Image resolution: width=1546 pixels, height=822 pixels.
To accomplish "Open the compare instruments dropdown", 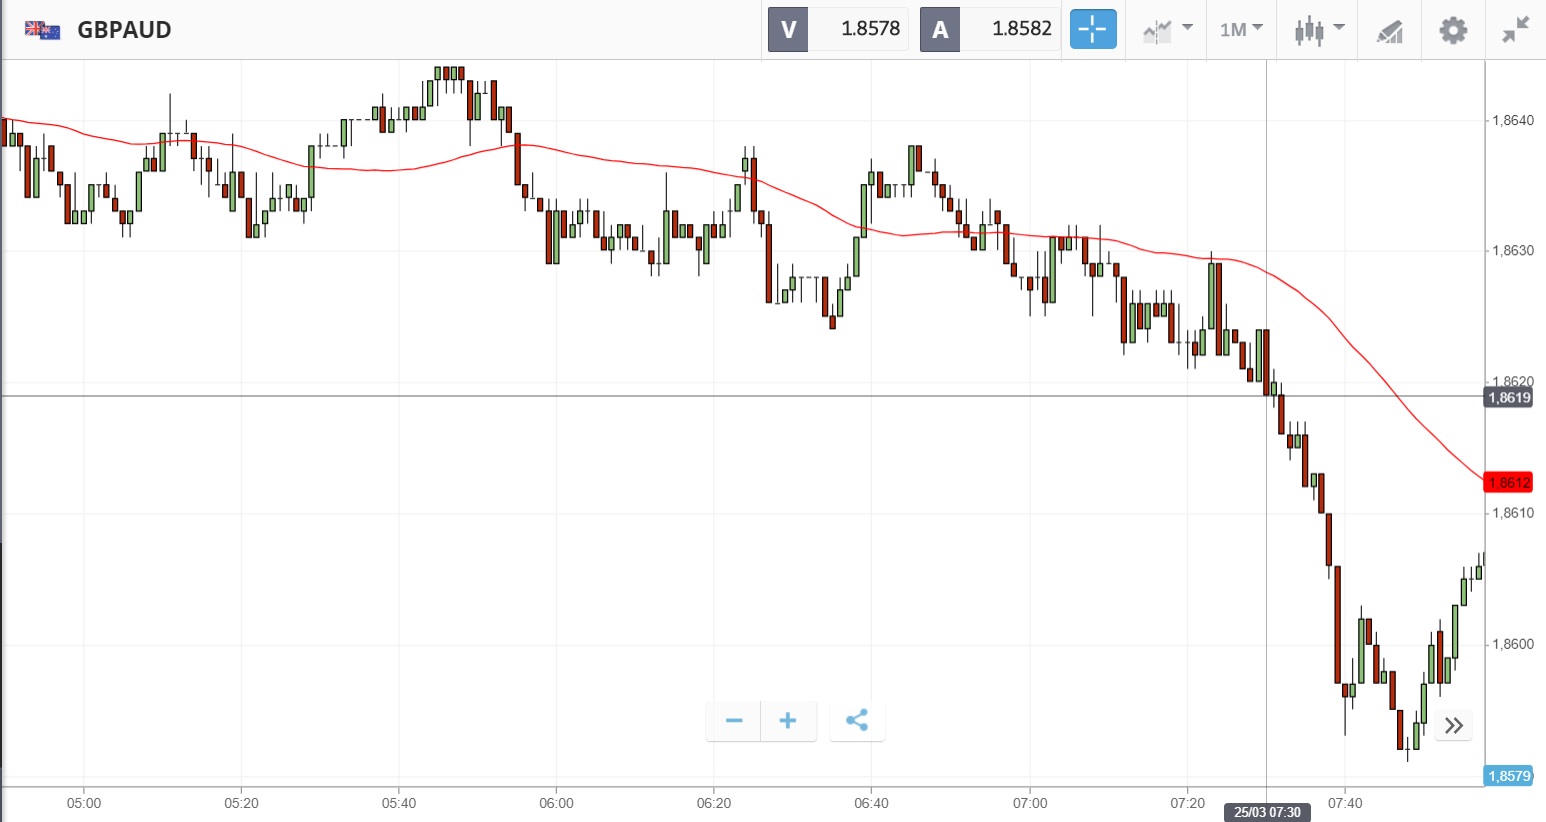I will 1167,29.
